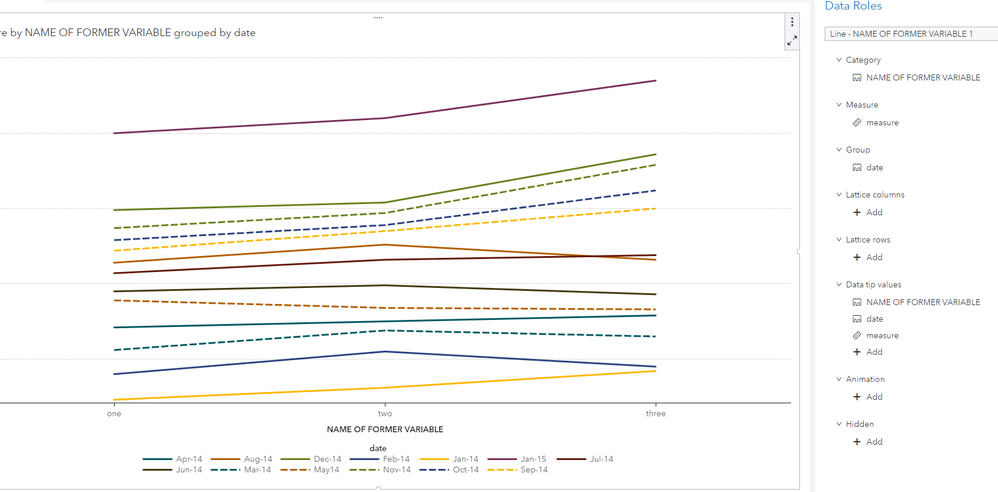The height and width of the screenshot is (492, 998).
Task: Click the plus icon under Hidden
Action: (857, 442)
